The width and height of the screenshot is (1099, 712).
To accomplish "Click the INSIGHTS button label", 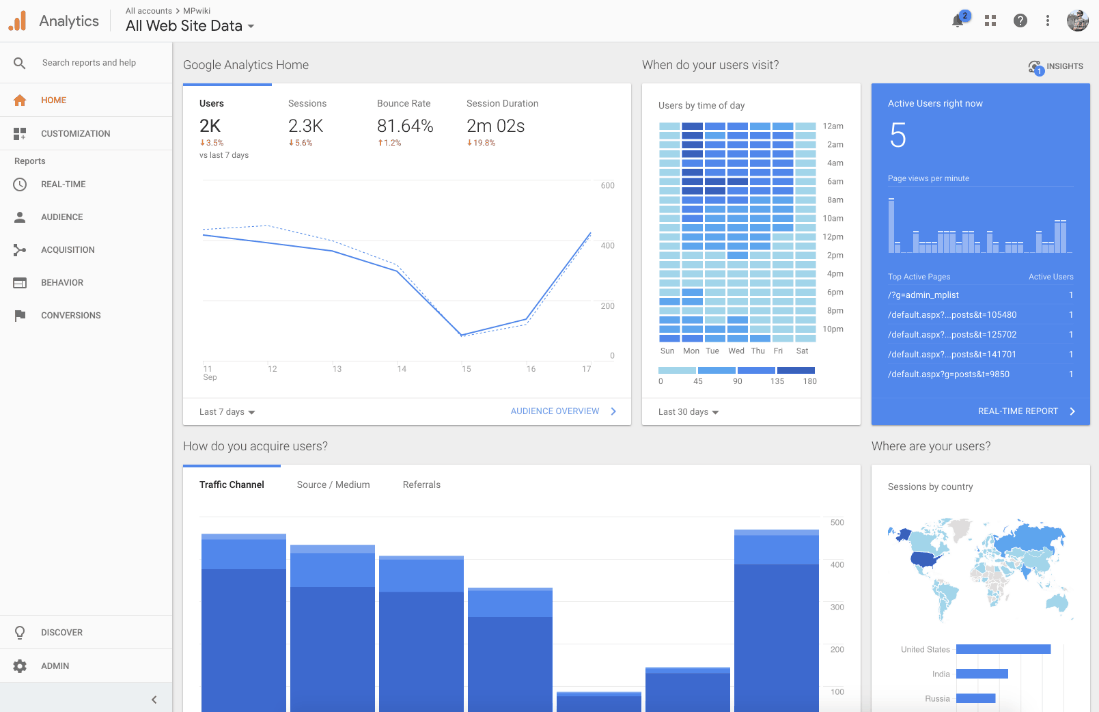I will click(1065, 67).
